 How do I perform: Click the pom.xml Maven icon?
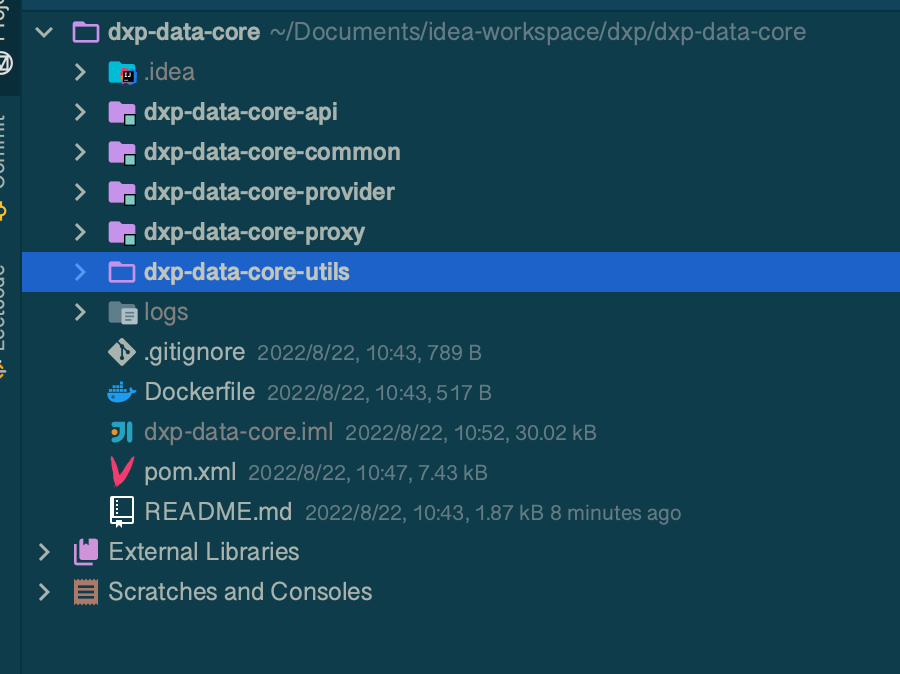tap(121, 472)
